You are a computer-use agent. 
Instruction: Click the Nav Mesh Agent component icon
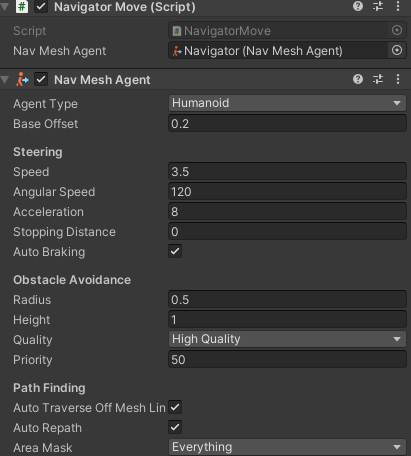22,80
